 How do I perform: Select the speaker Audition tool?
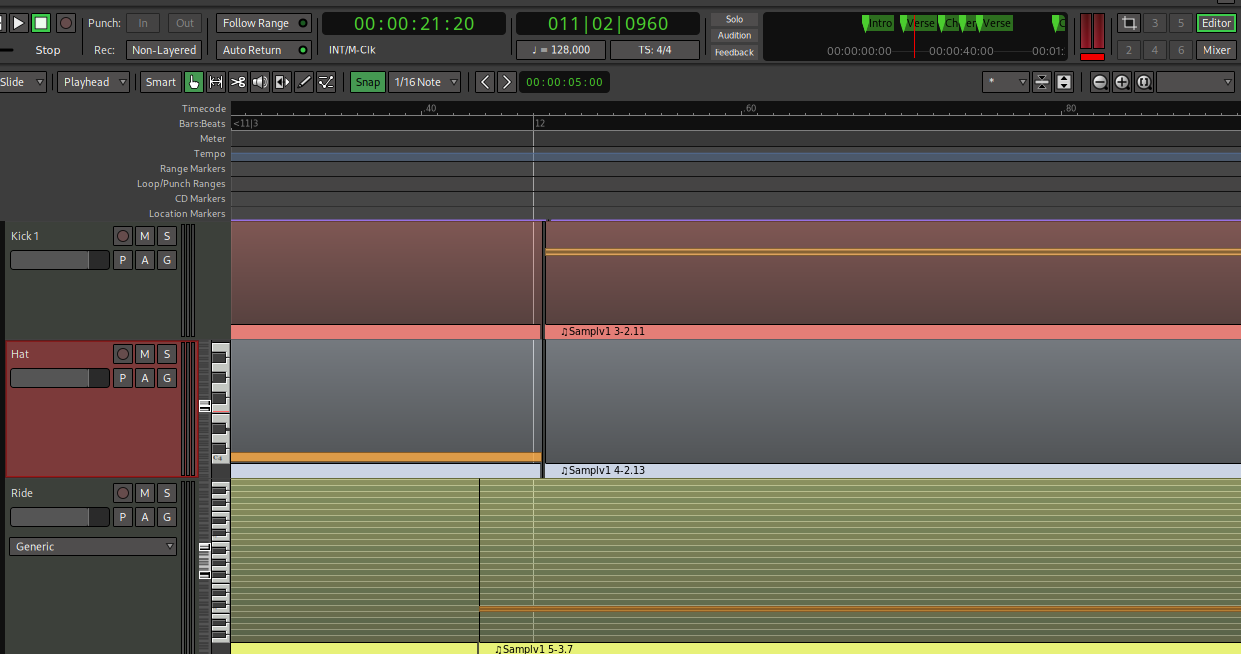point(260,82)
